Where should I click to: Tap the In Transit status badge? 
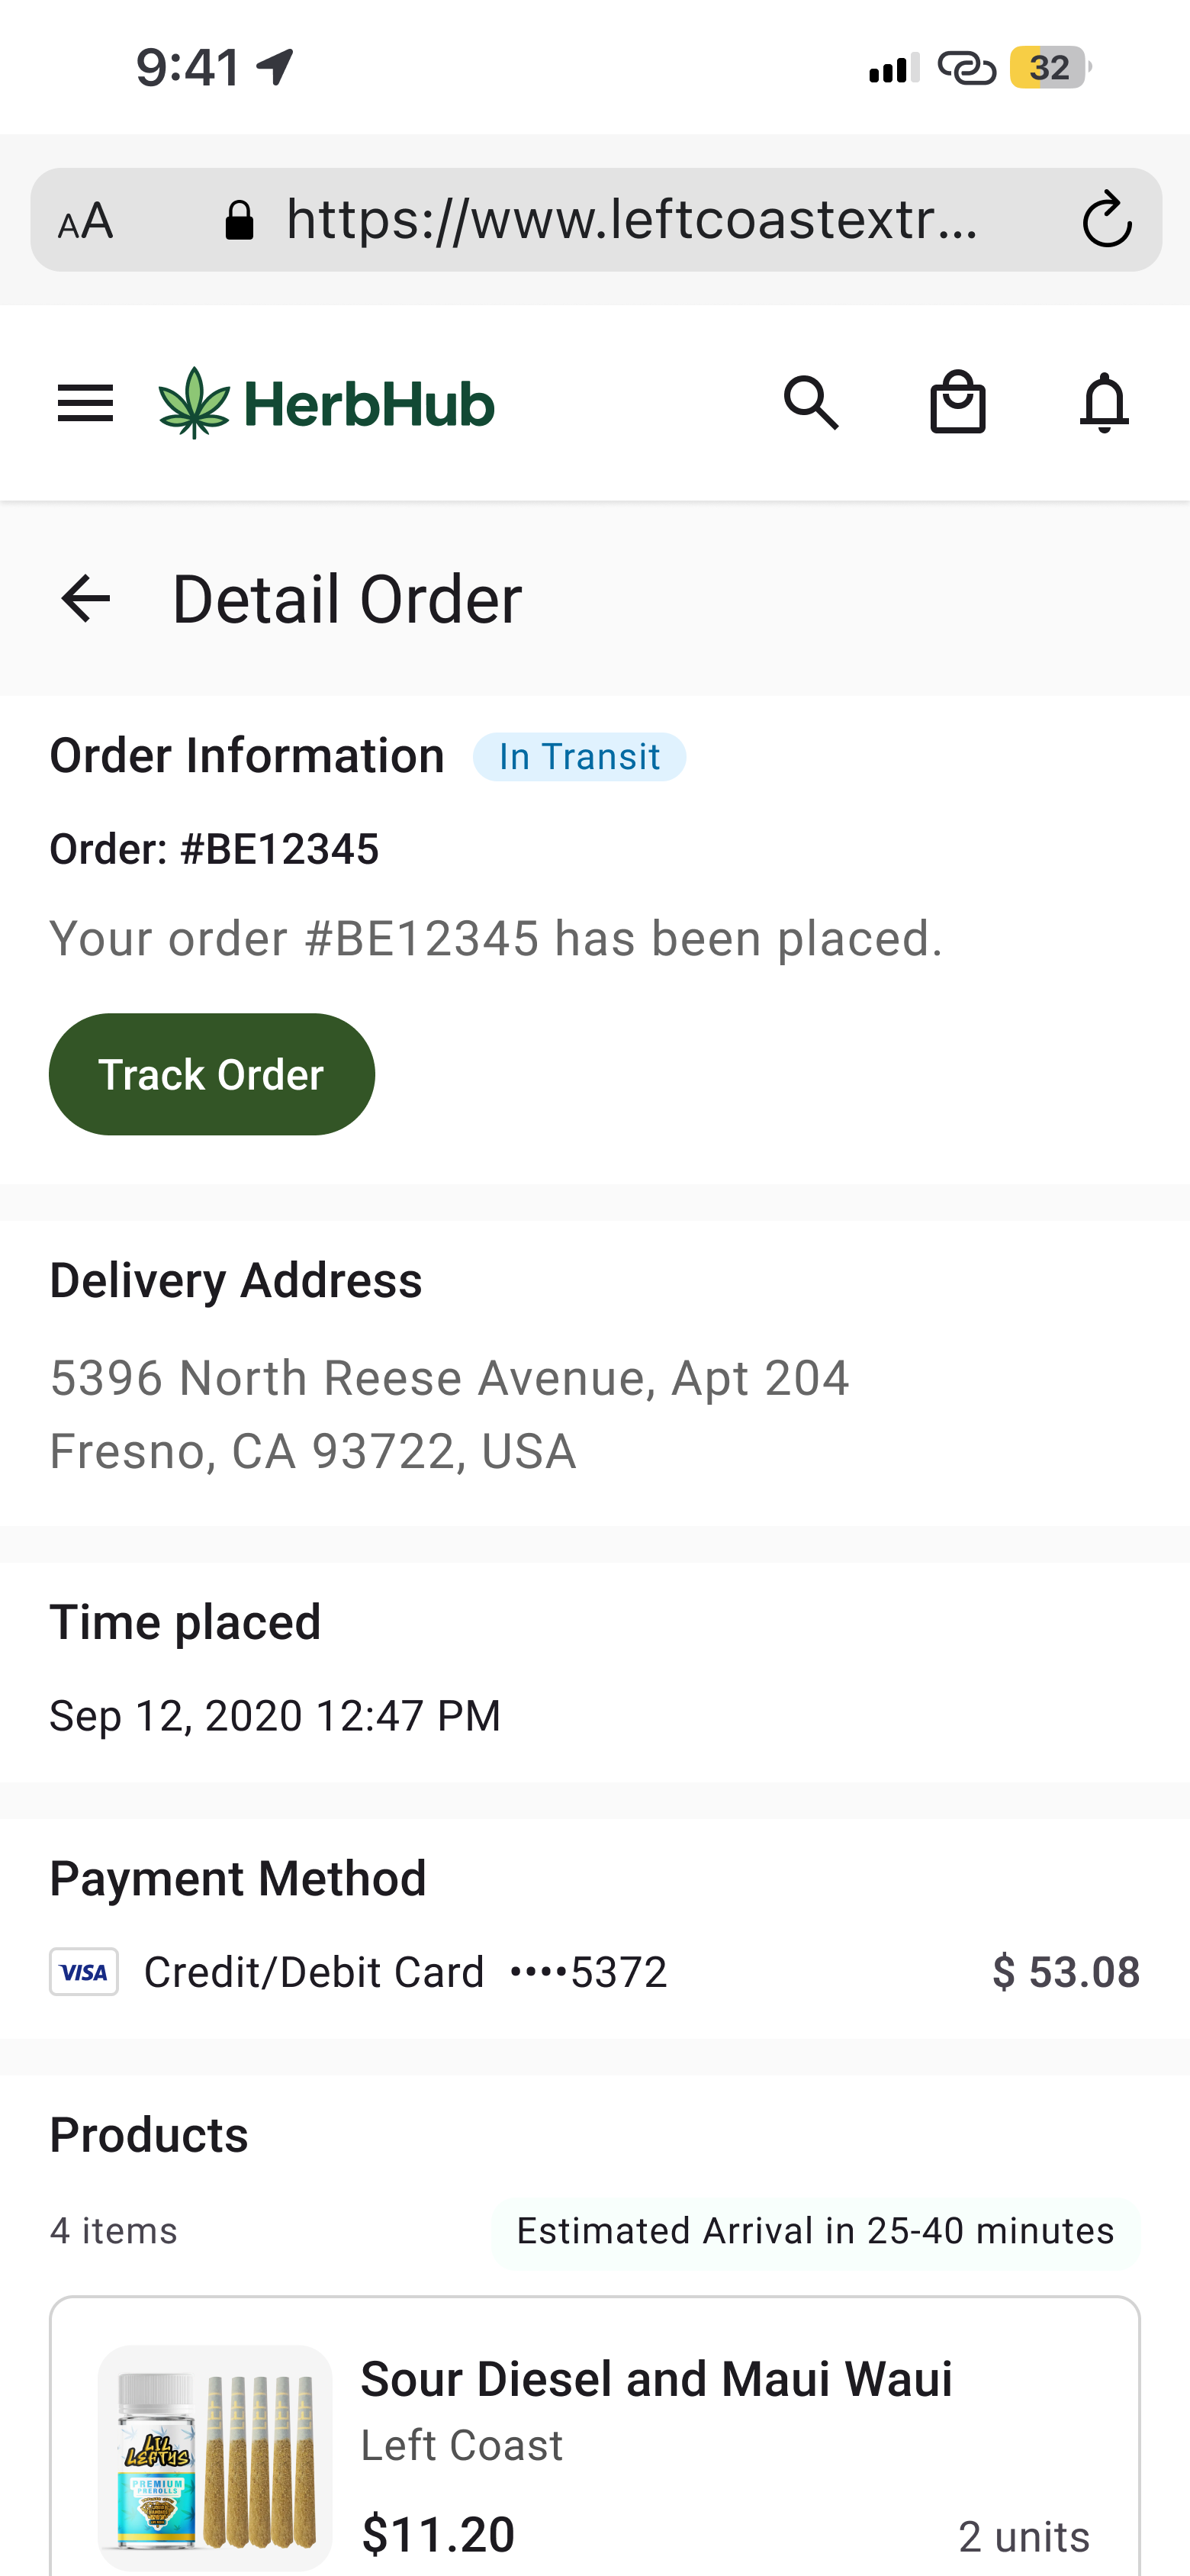tap(579, 757)
